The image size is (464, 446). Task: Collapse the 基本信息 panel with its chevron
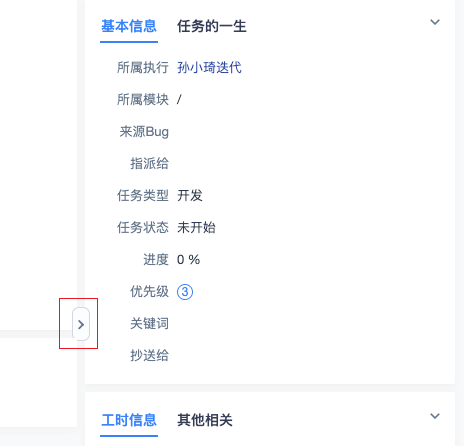point(435,22)
